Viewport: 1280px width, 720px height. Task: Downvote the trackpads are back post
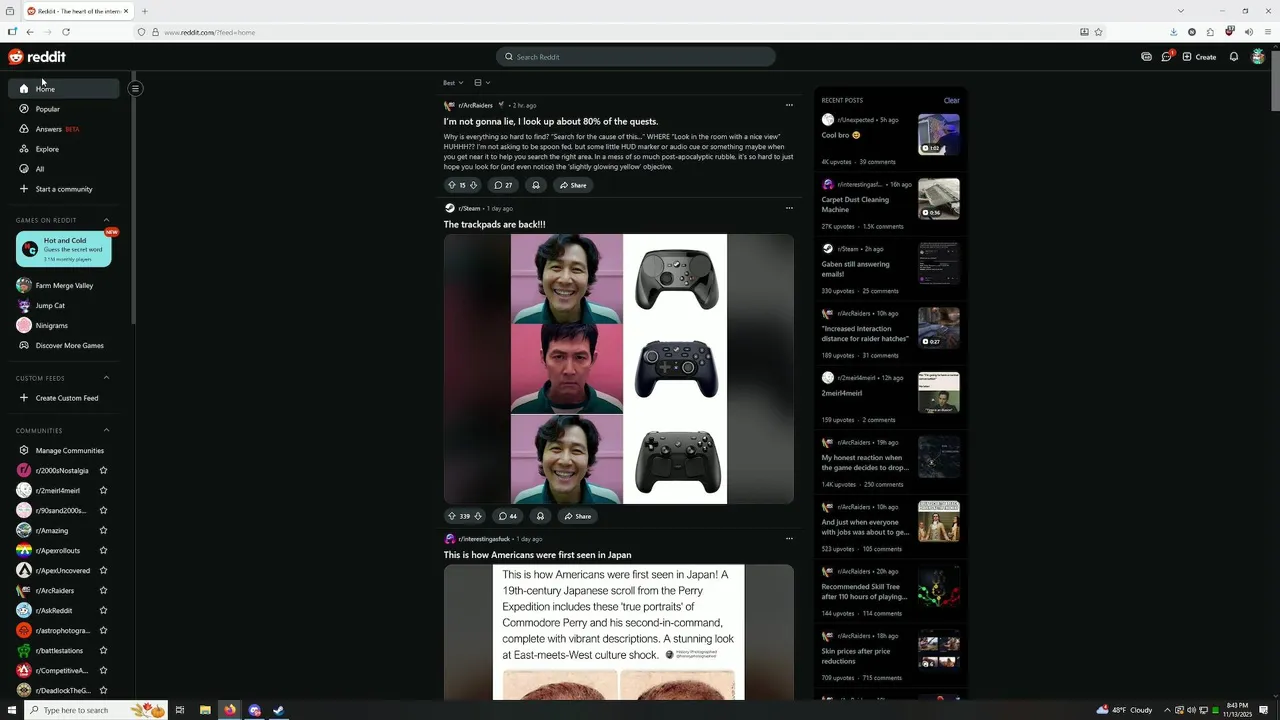tap(478, 516)
